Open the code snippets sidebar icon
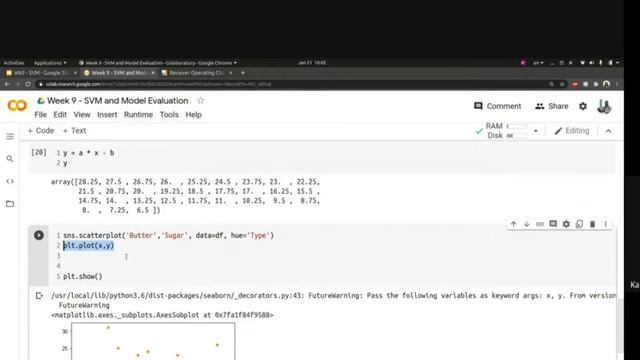Screen dimensions: 640x360 tap(10, 181)
